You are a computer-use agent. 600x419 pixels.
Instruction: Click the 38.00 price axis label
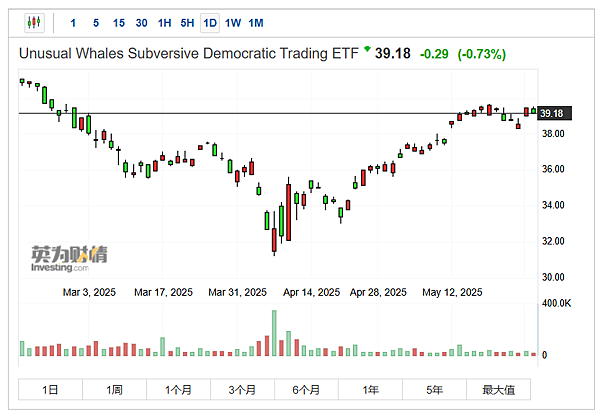[553, 134]
